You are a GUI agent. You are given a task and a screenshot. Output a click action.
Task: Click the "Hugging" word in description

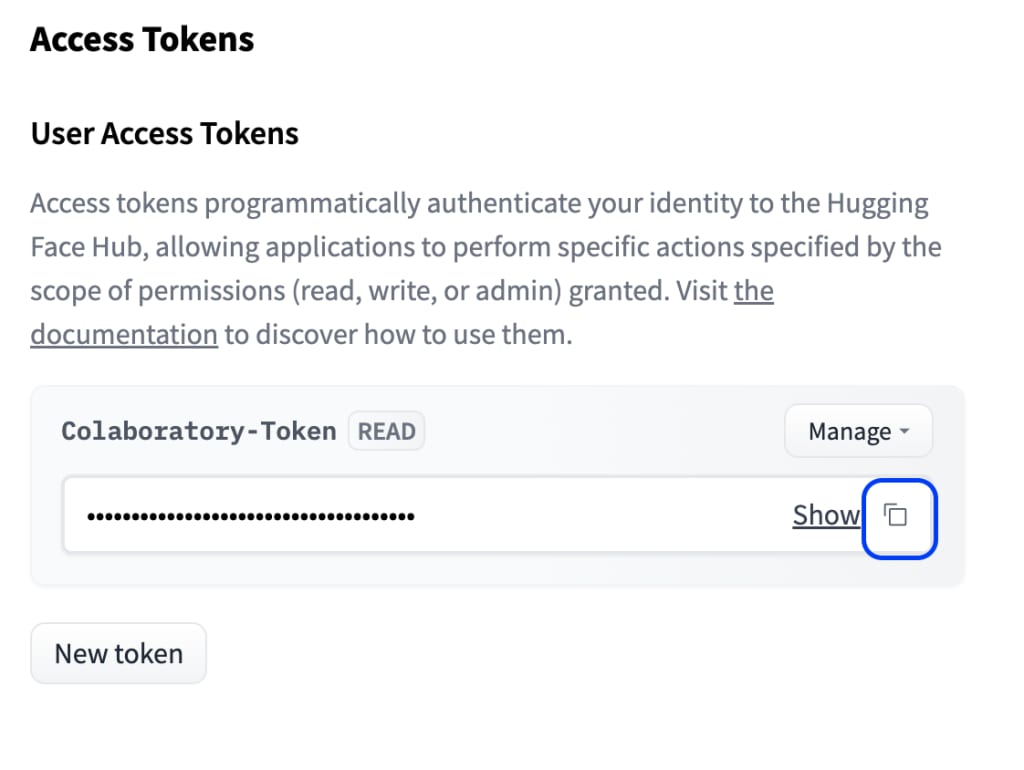877,204
